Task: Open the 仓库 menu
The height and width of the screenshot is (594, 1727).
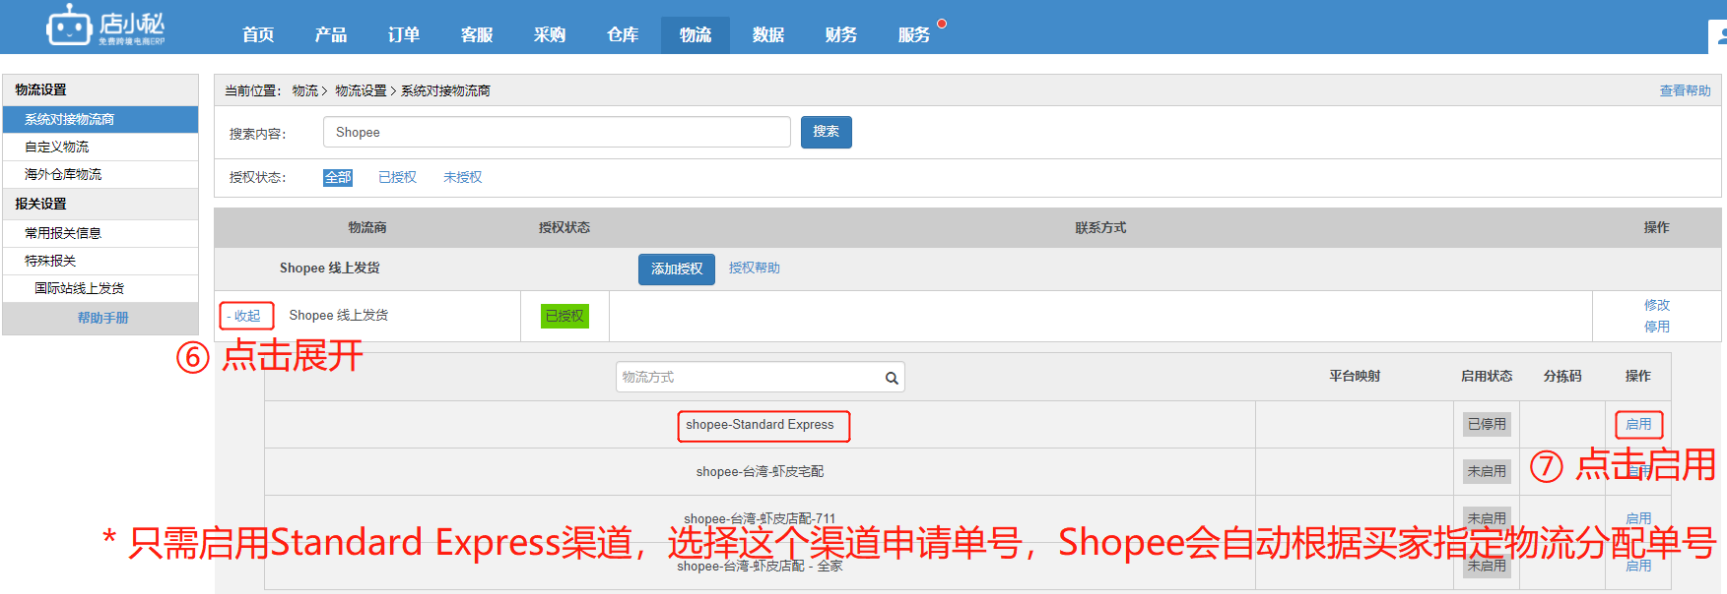Action: click(622, 35)
